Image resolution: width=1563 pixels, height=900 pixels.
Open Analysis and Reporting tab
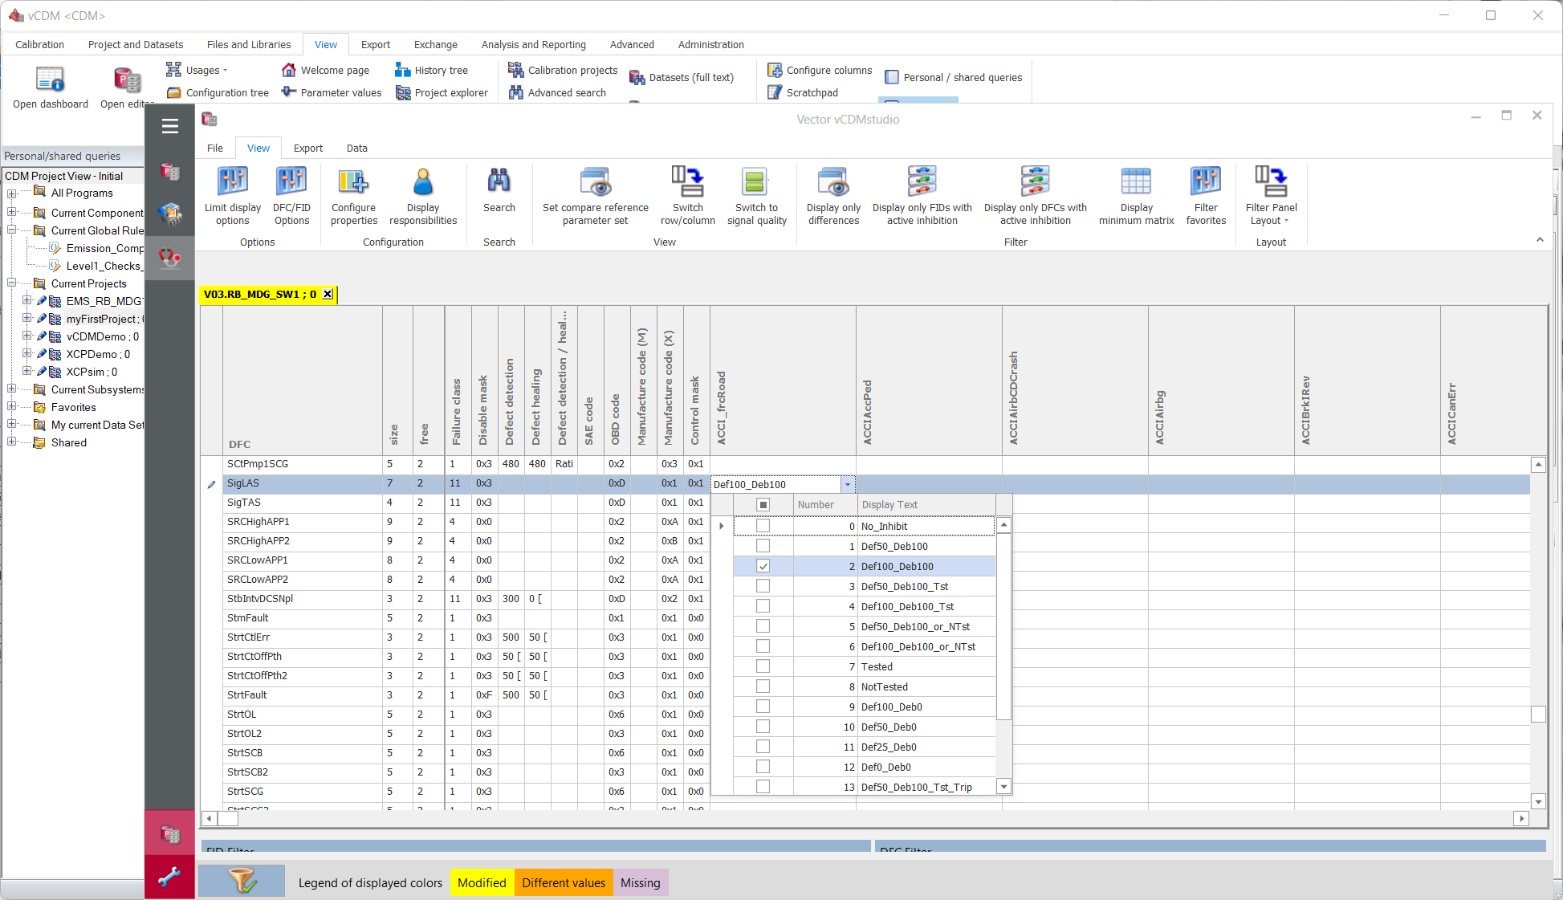(x=533, y=44)
